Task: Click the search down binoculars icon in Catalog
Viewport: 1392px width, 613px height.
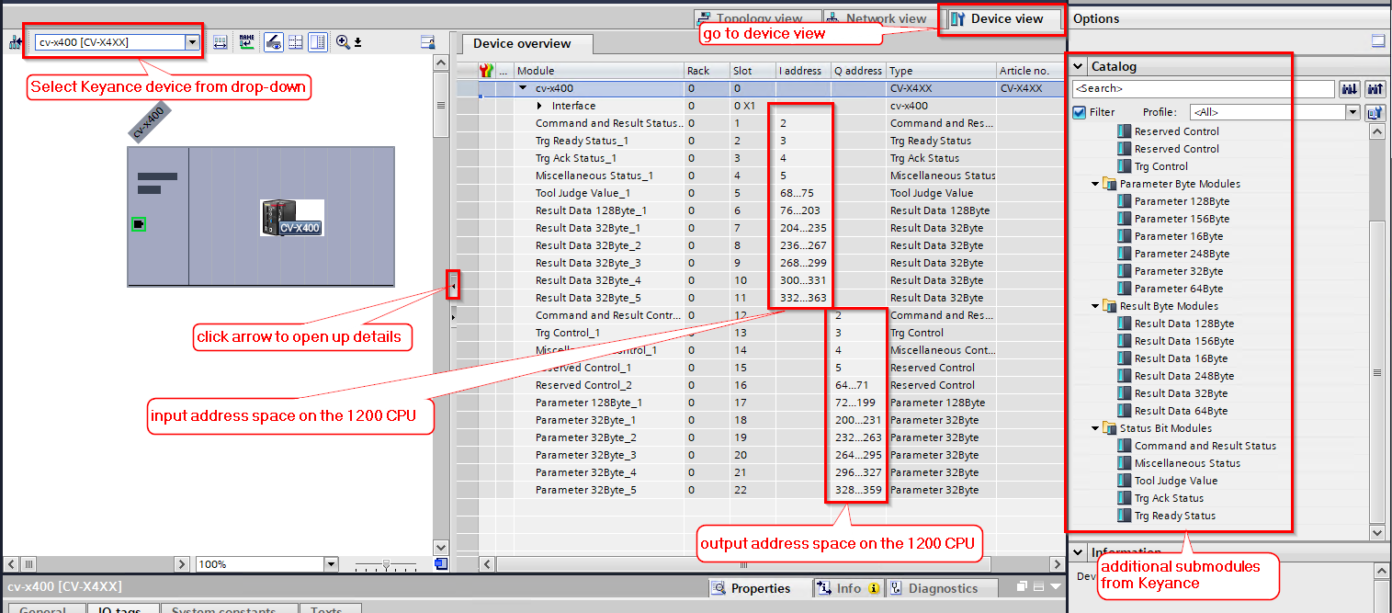Action: coord(1350,89)
